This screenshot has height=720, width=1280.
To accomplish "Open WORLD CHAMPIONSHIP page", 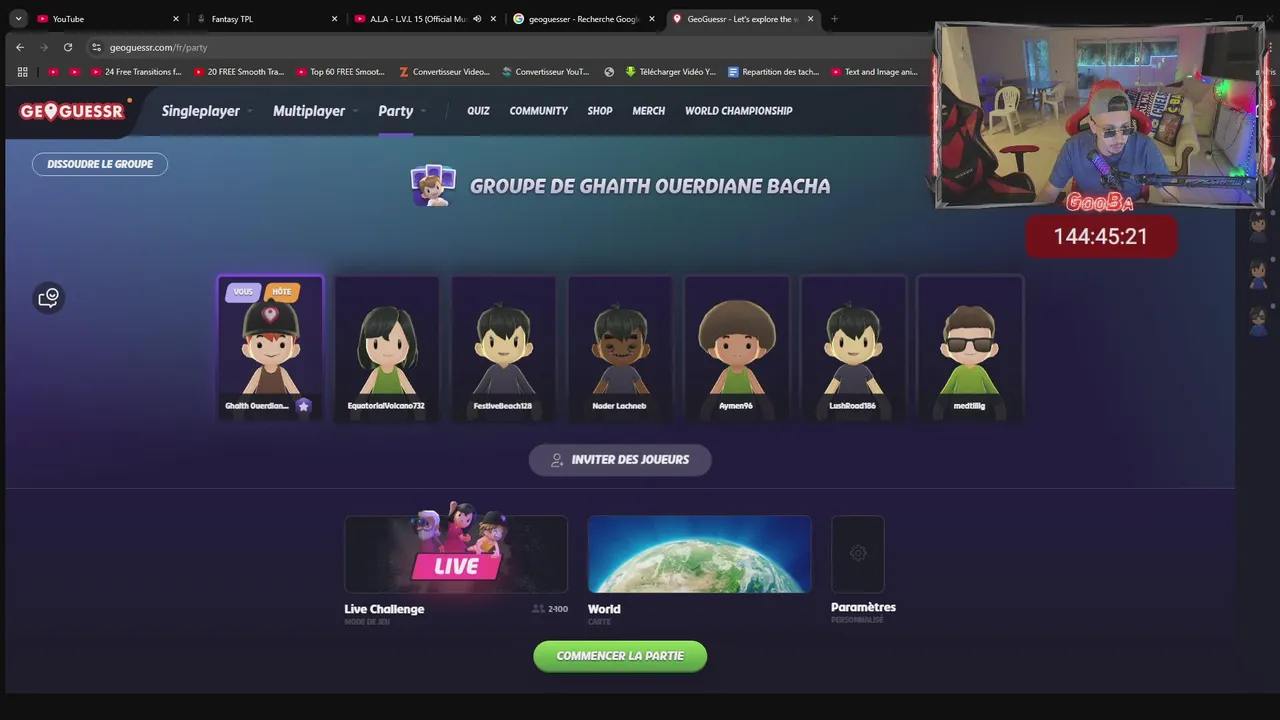I will point(738,111).
